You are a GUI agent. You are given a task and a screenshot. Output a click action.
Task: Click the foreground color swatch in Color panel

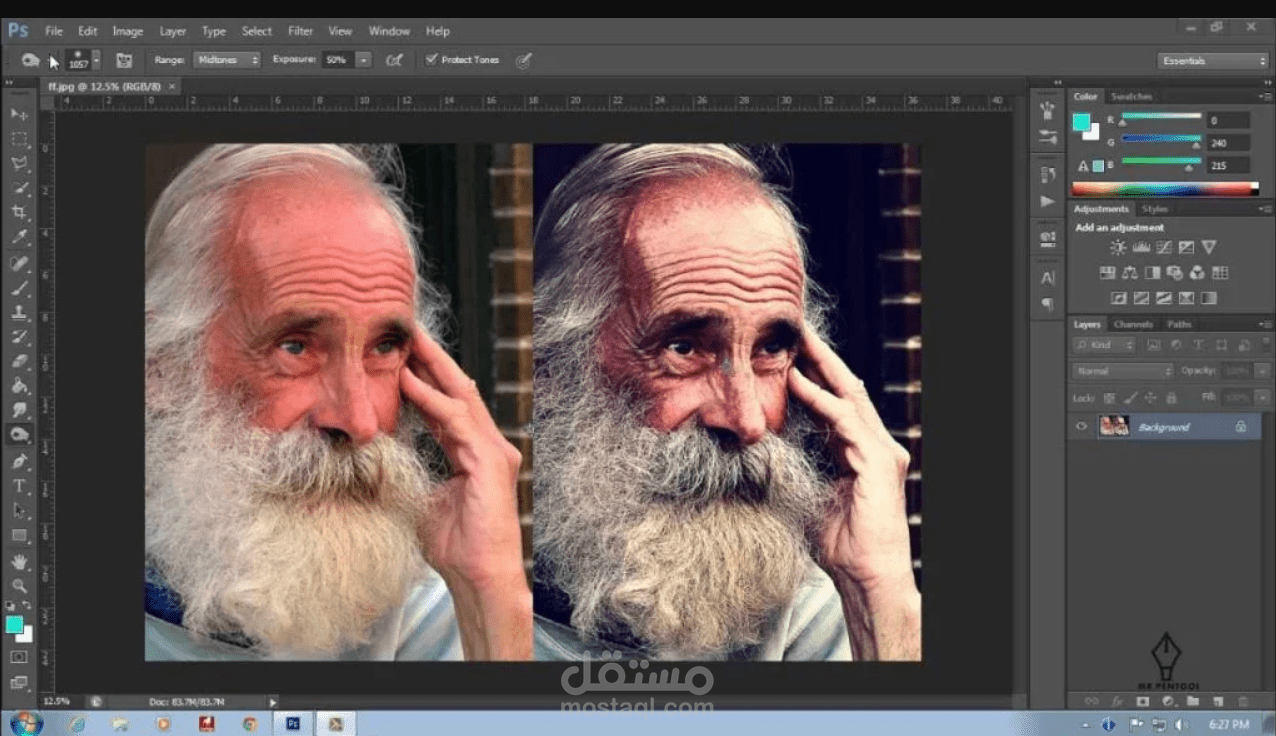1081,122
